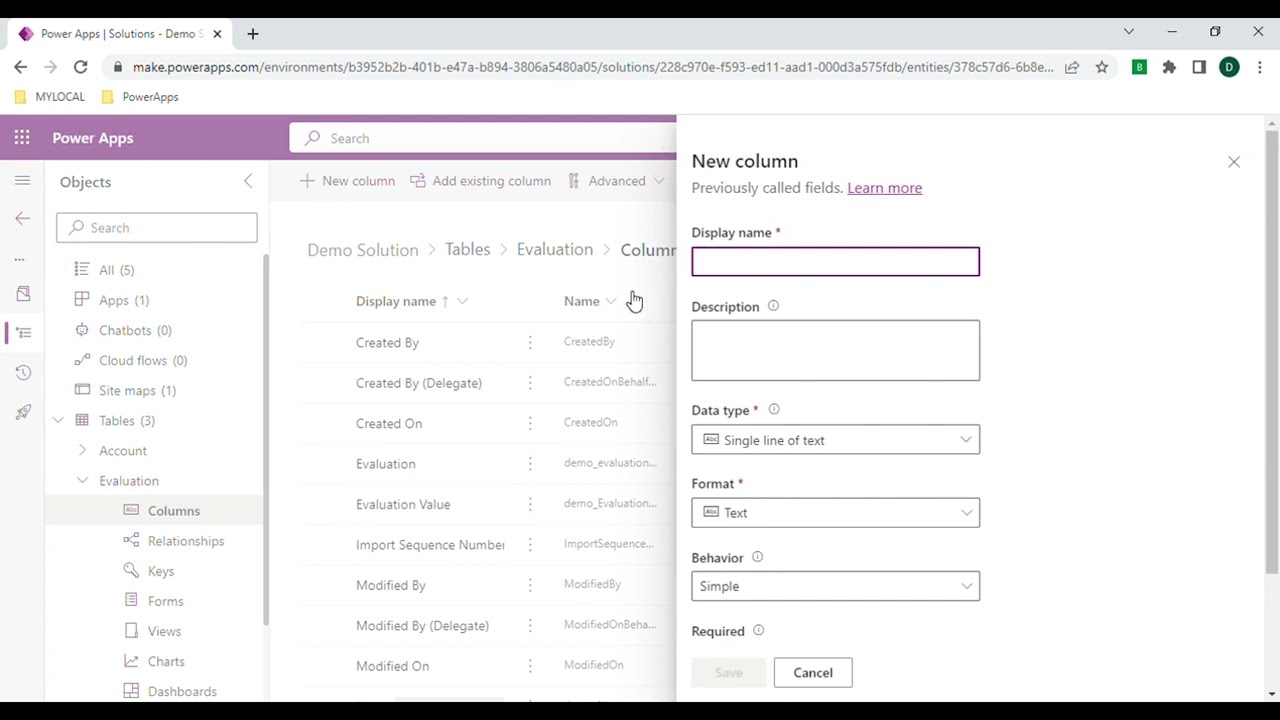The width and height of the screenshot is (1280, 720).
Task: Open Charts under Evaluation
Action: 166,661
